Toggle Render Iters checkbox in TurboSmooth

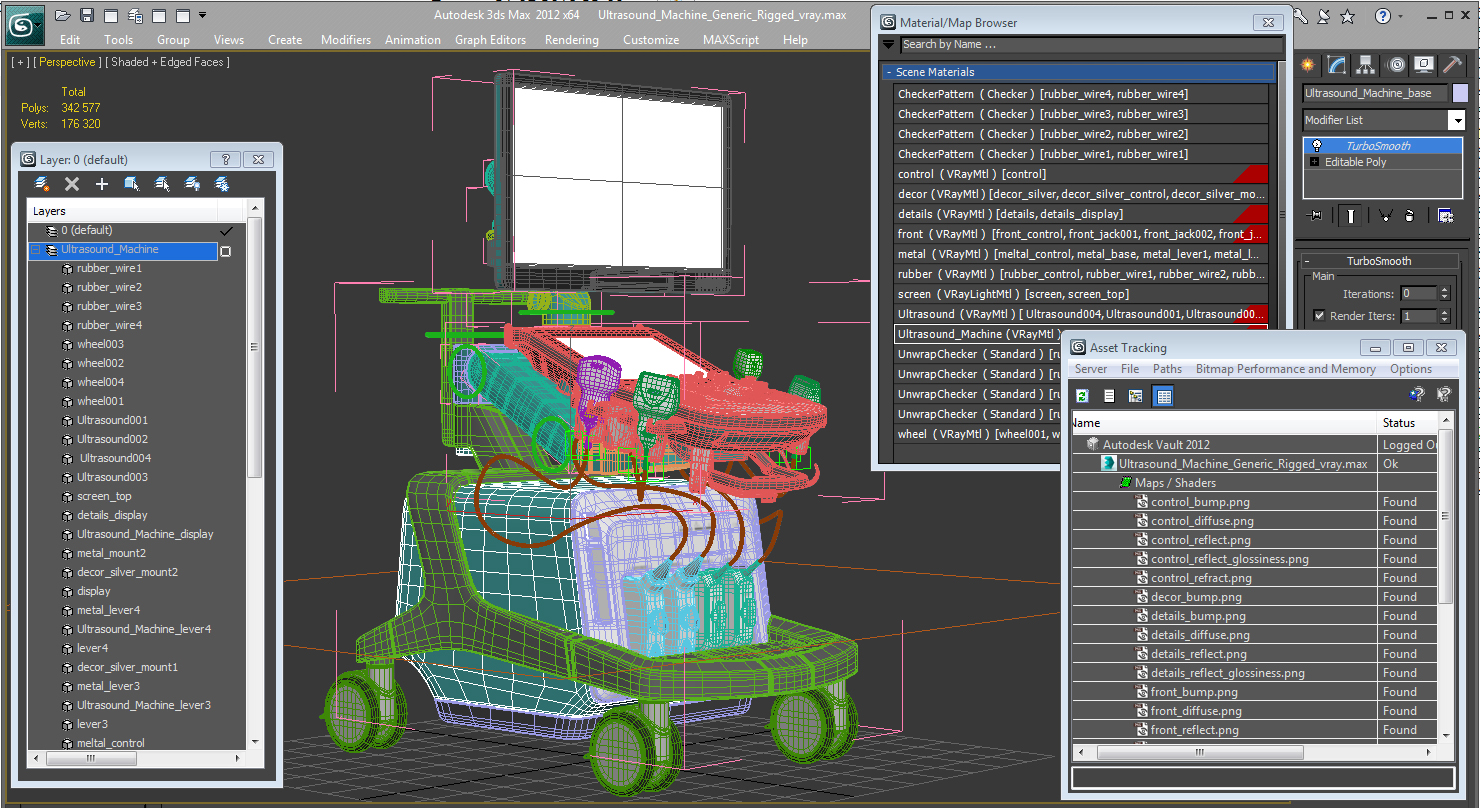pos(1319,316)
